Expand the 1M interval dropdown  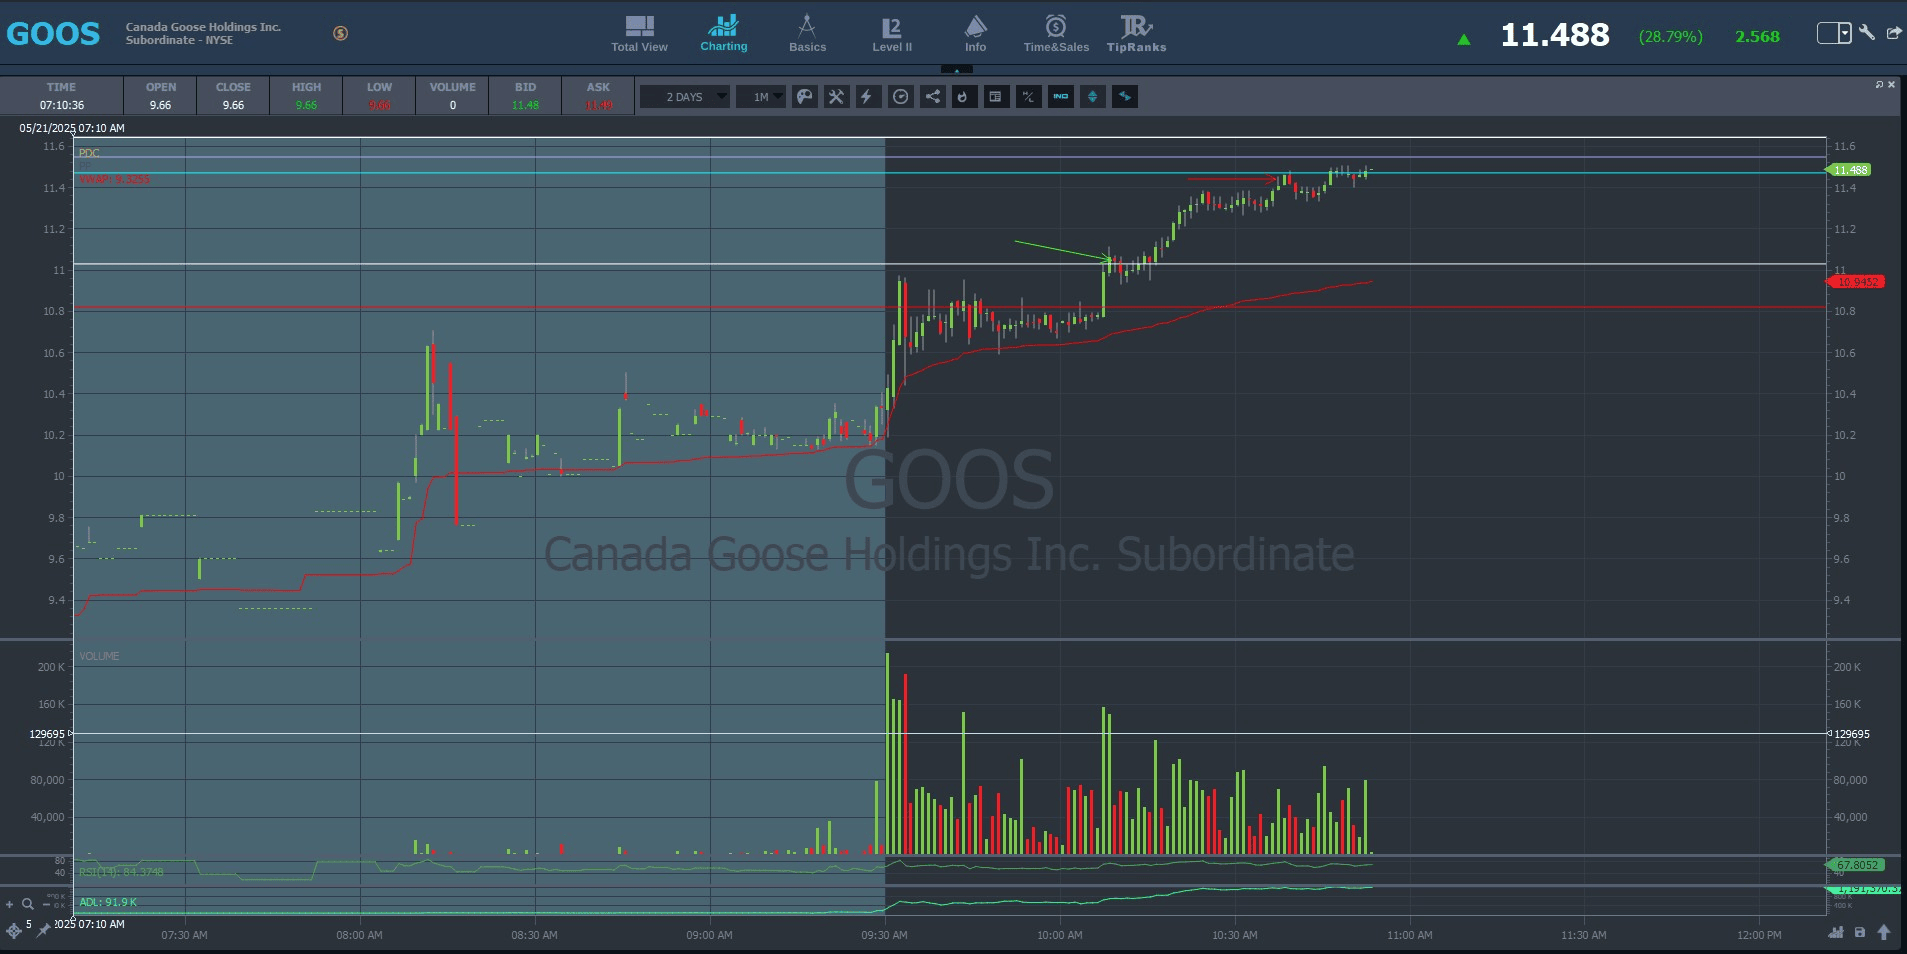761,97
